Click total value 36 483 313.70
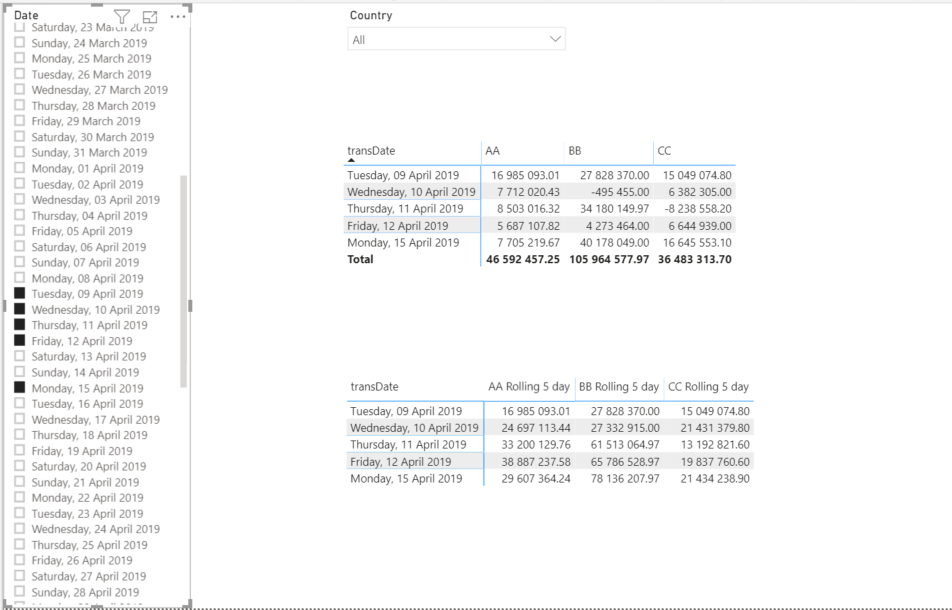The width and height of the screenshot is (952, 610). (695, 259)
